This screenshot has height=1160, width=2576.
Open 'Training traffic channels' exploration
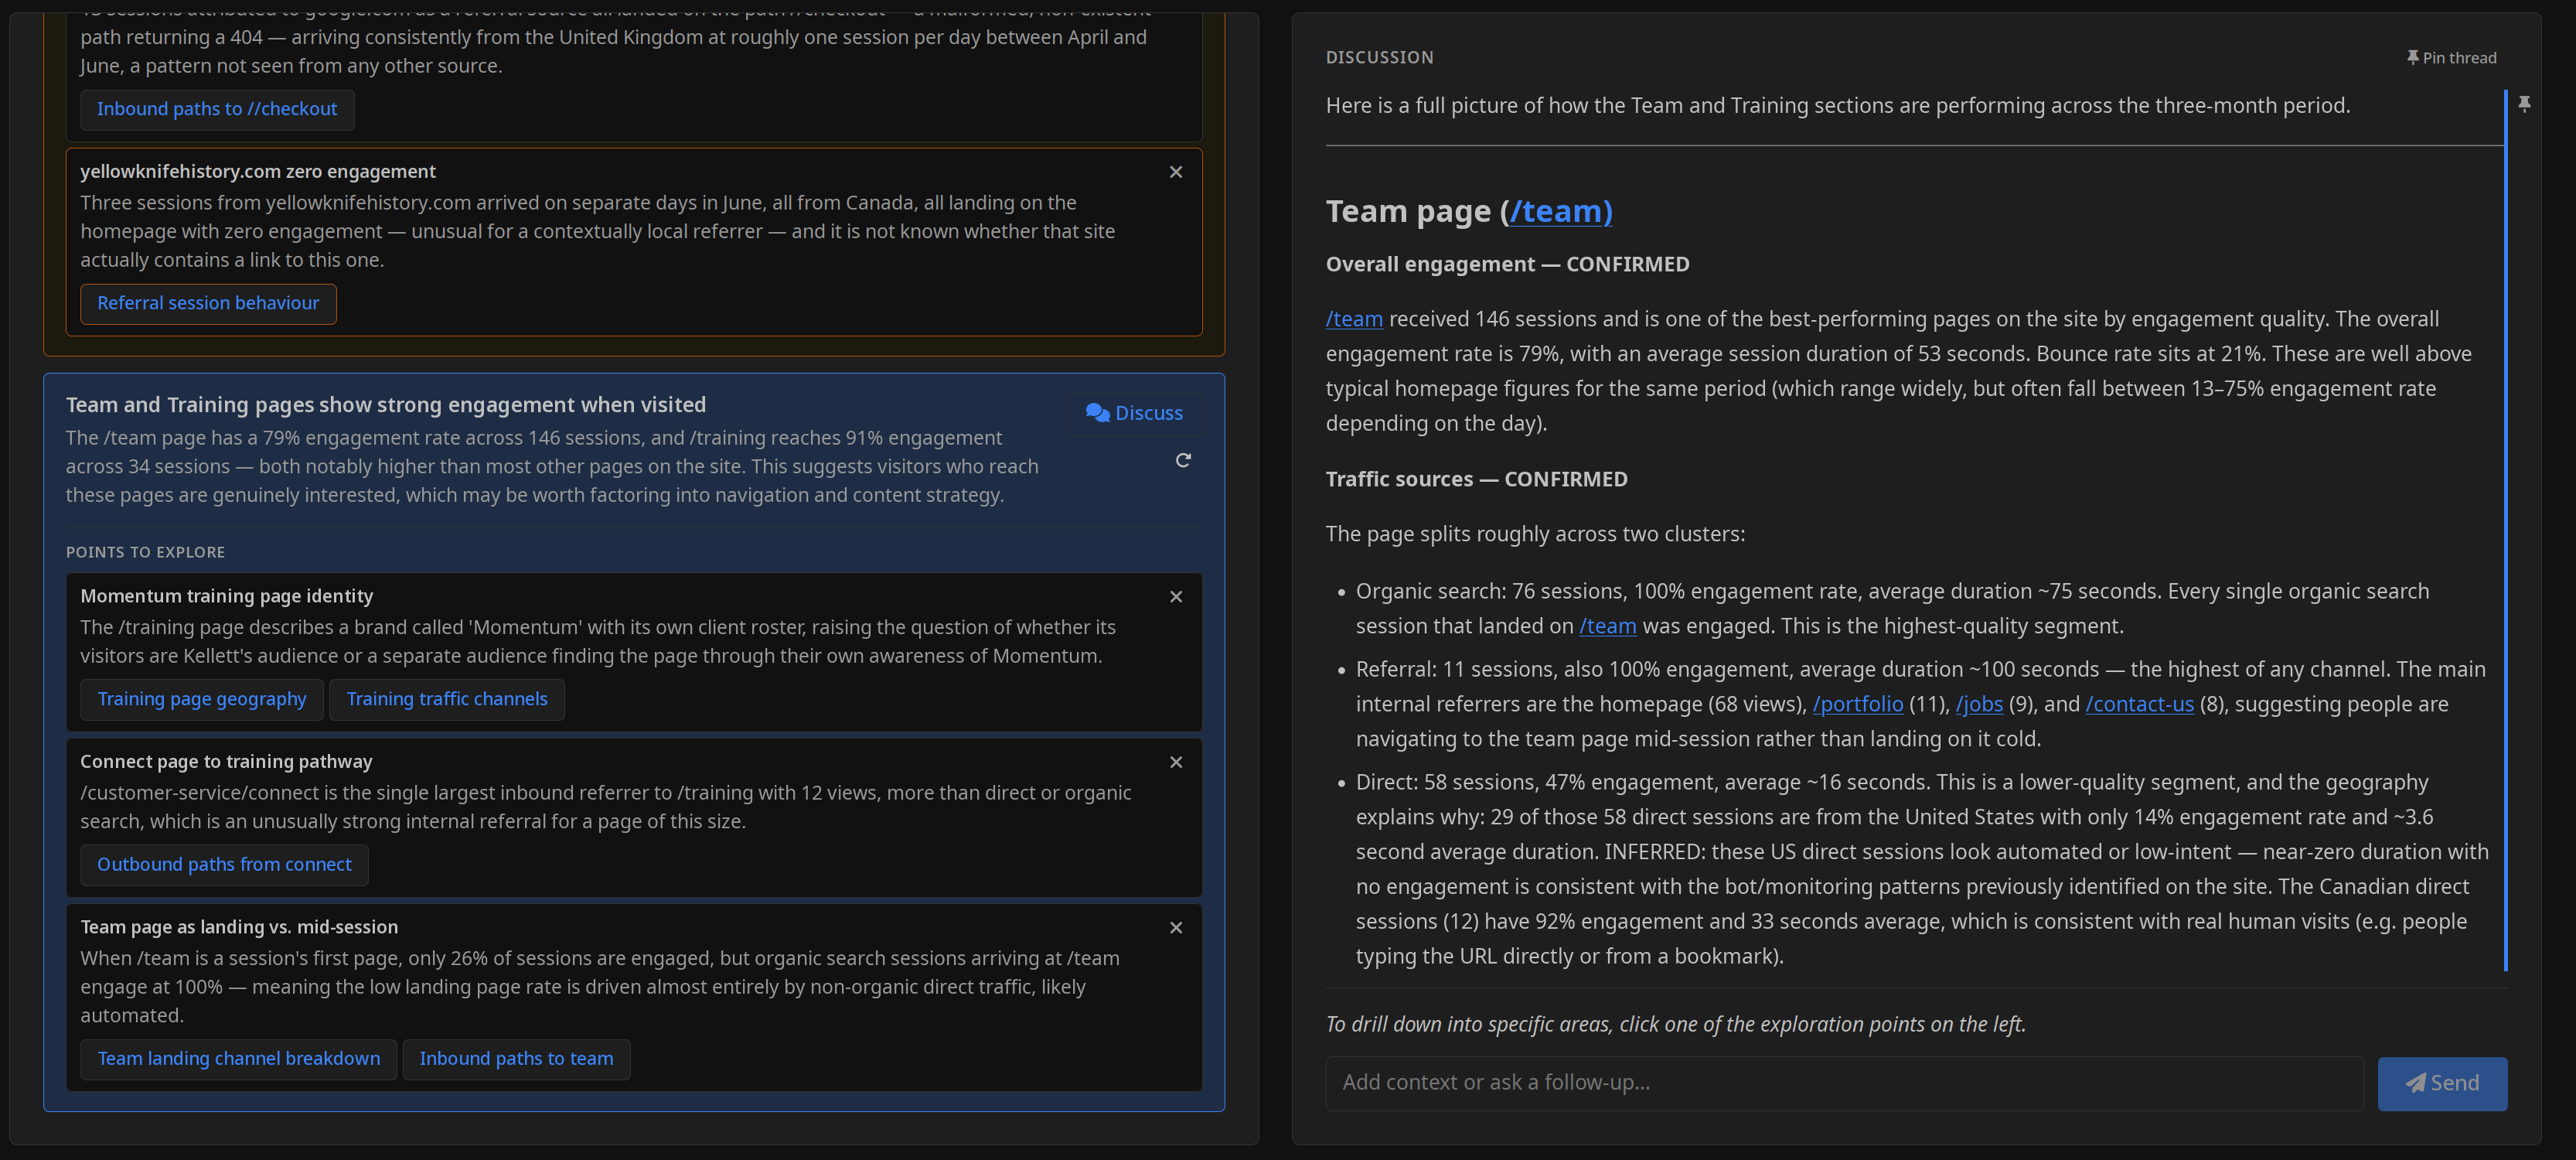(x=447, y=699)
